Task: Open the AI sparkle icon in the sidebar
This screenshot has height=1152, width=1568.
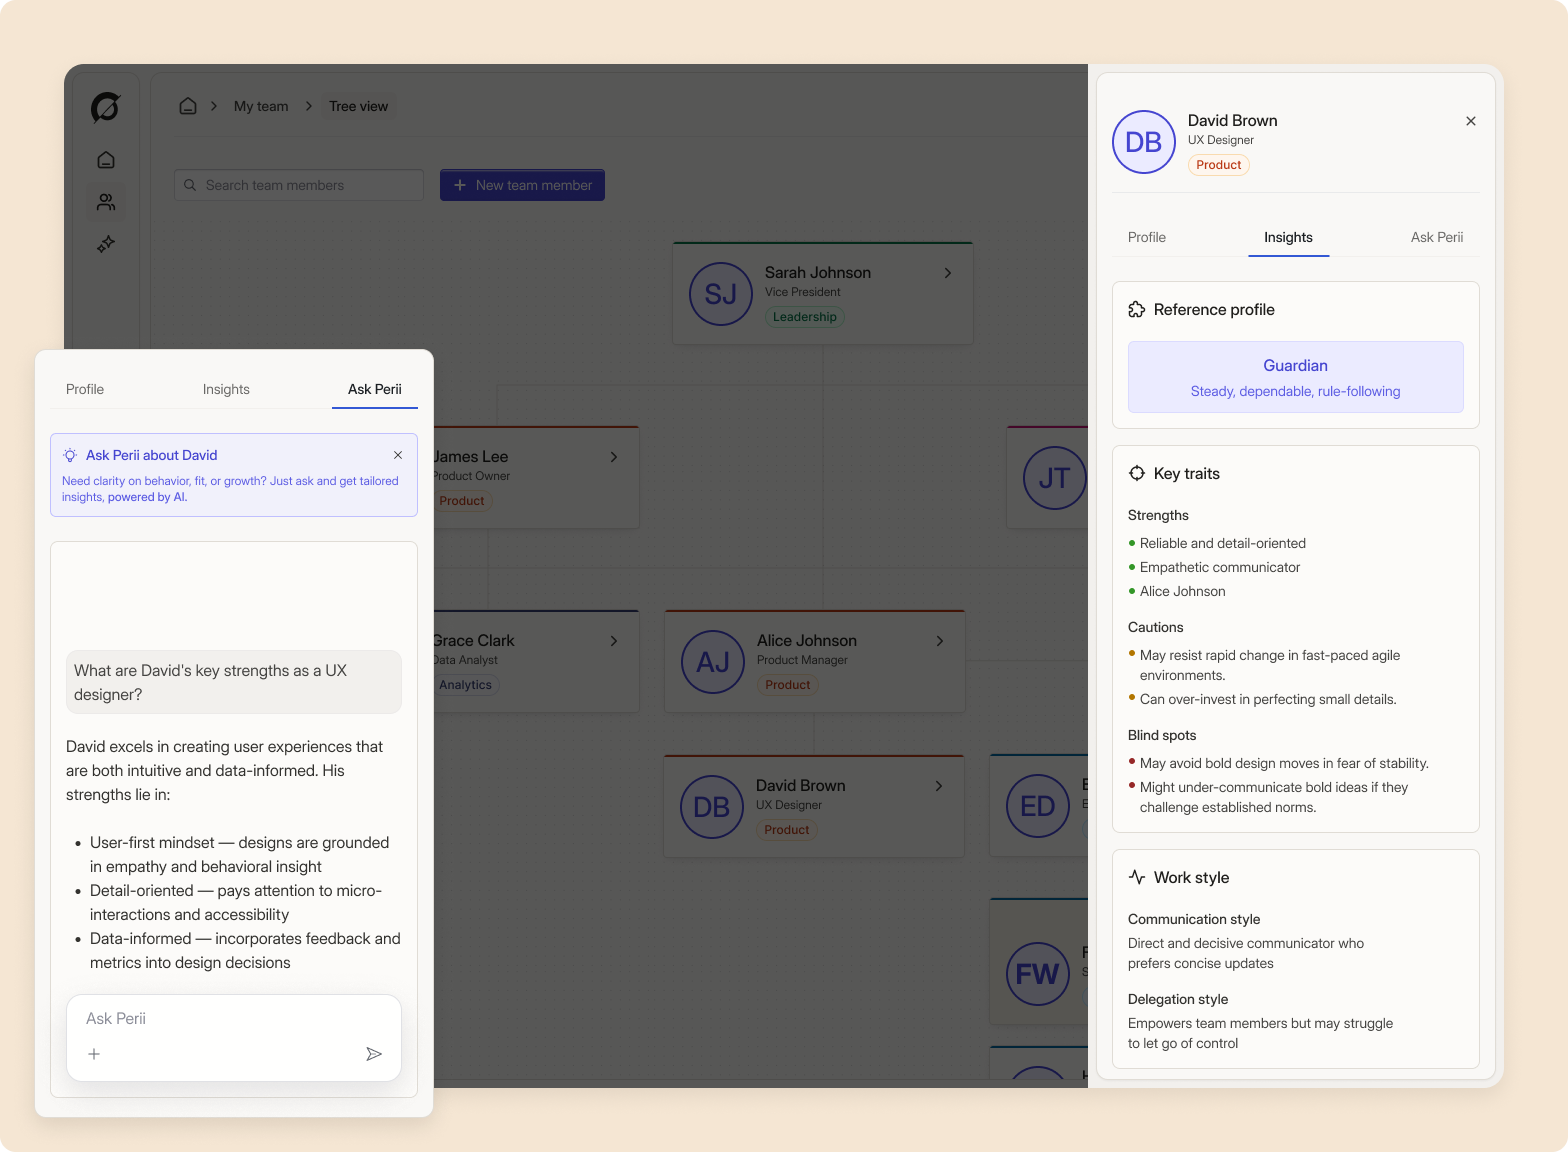Action: point(106,244)
